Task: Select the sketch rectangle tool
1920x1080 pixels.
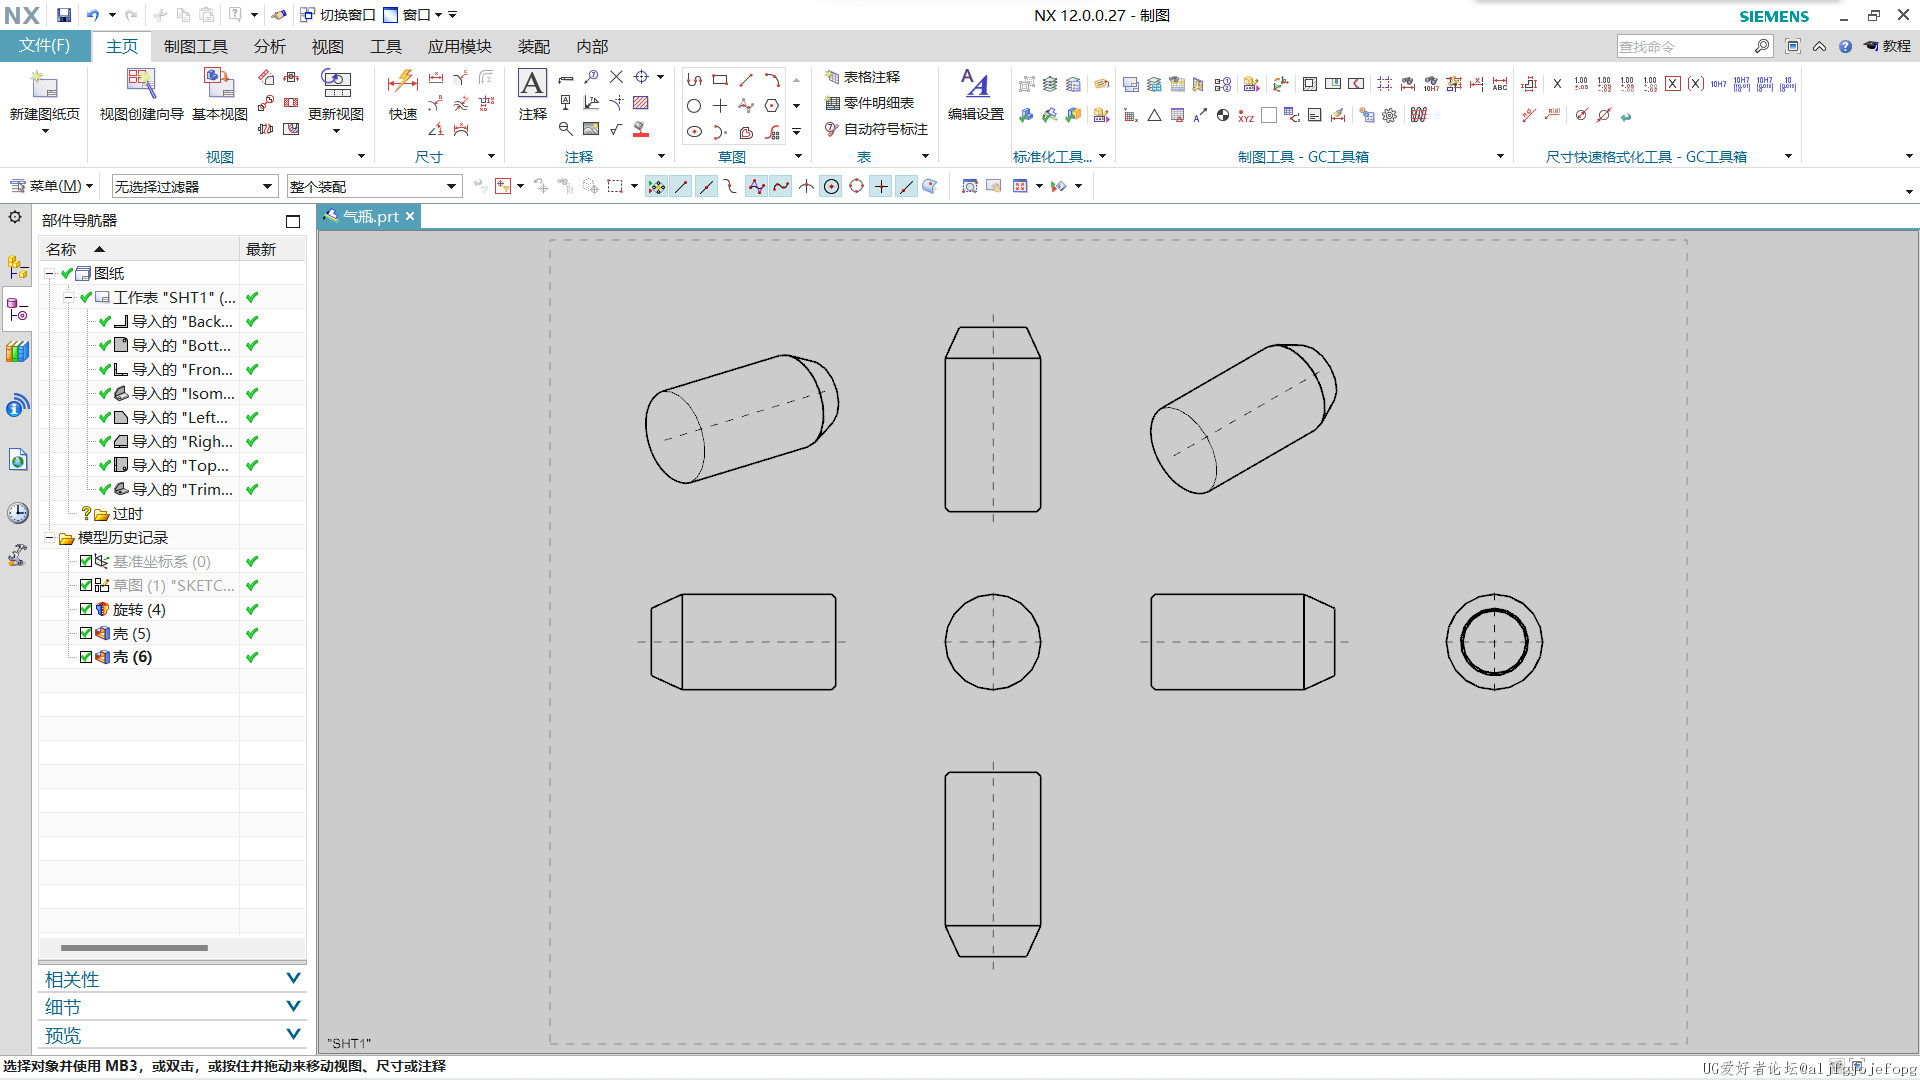Action: pyautogui.click(x=720, y=79)
